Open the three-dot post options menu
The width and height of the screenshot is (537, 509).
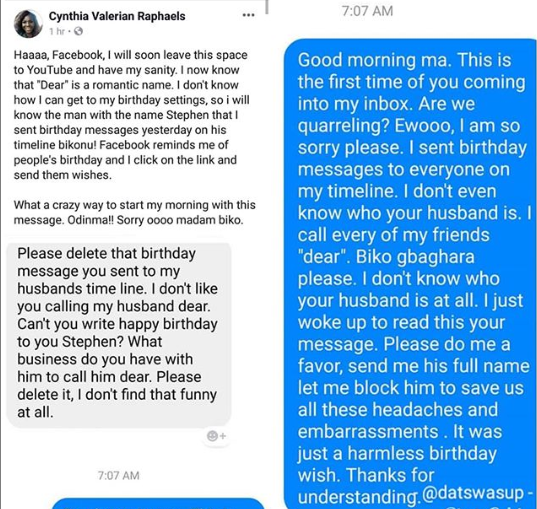(248, 15)
